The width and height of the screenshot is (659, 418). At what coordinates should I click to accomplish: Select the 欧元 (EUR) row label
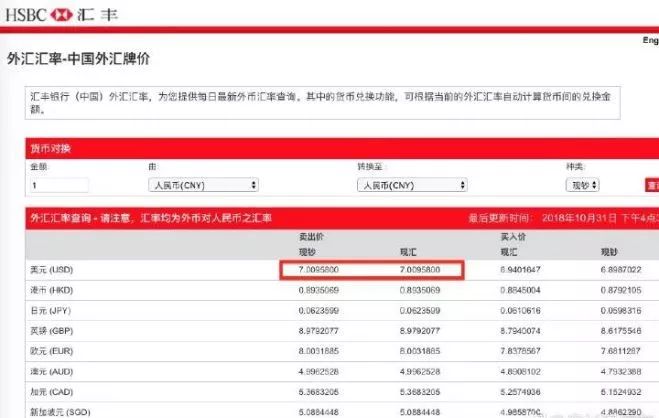[52, 351]
